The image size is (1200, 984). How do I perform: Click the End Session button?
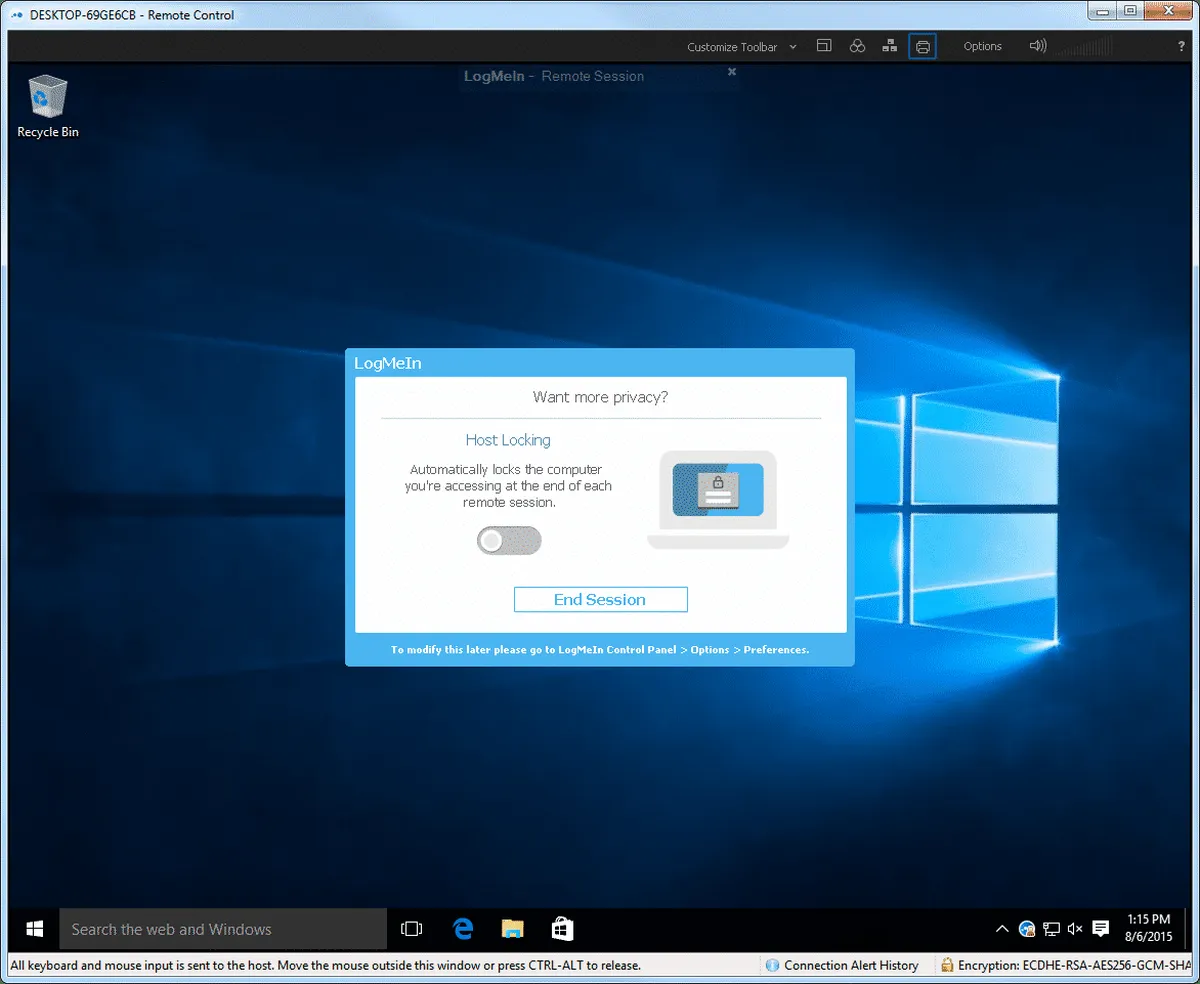coord(600,599)
